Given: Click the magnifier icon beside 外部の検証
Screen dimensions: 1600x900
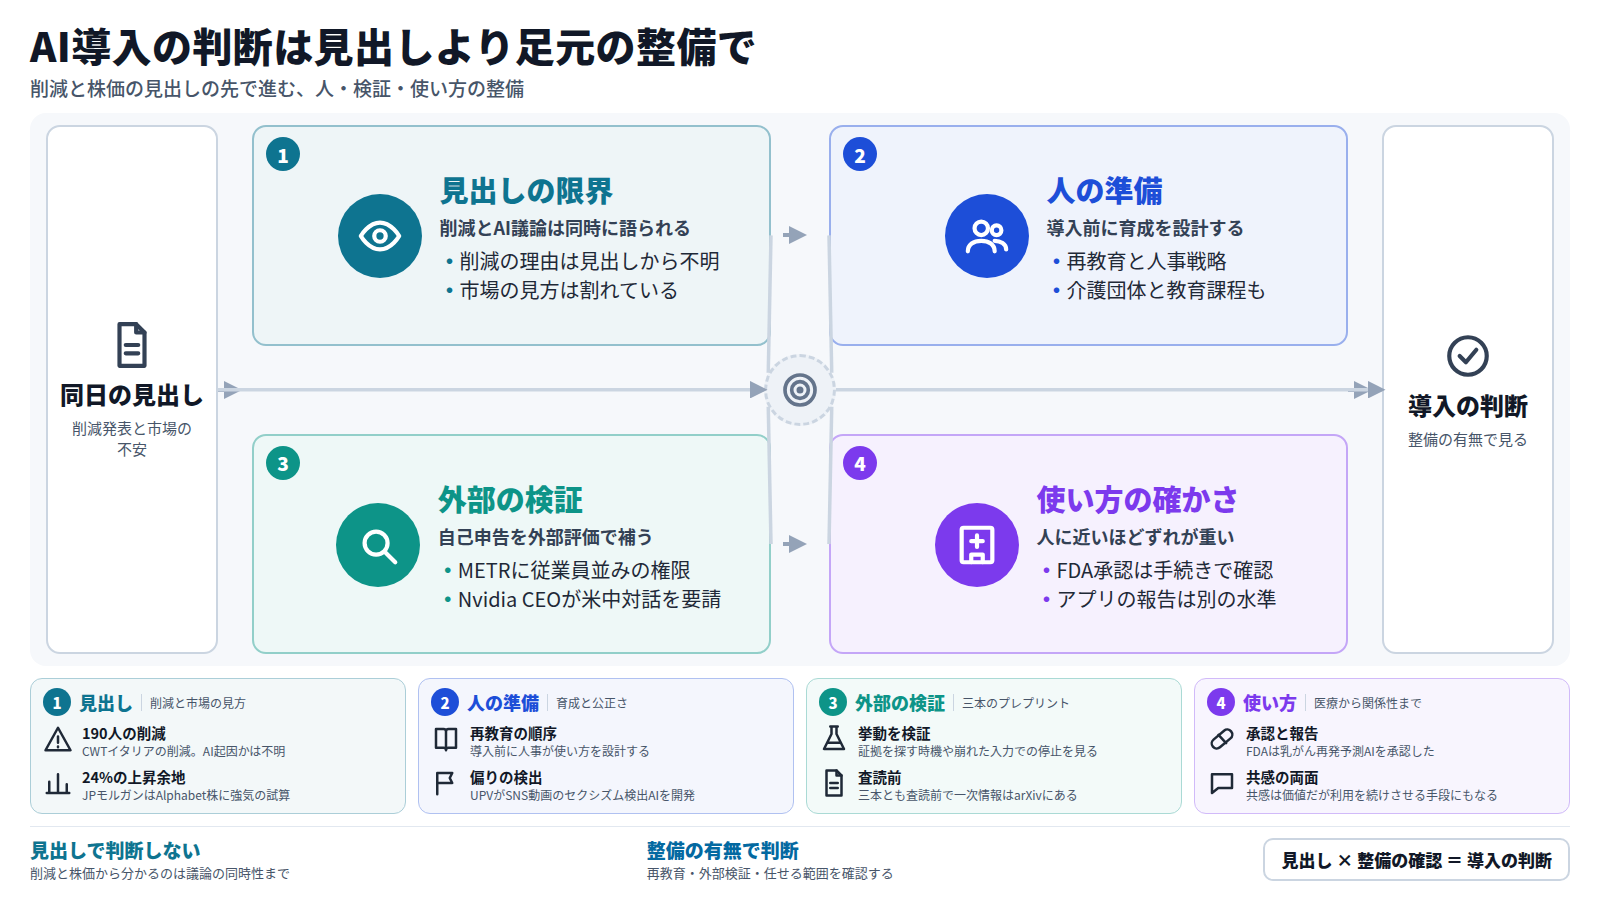Looking at the screenshot, I should (x=378, y=545).
